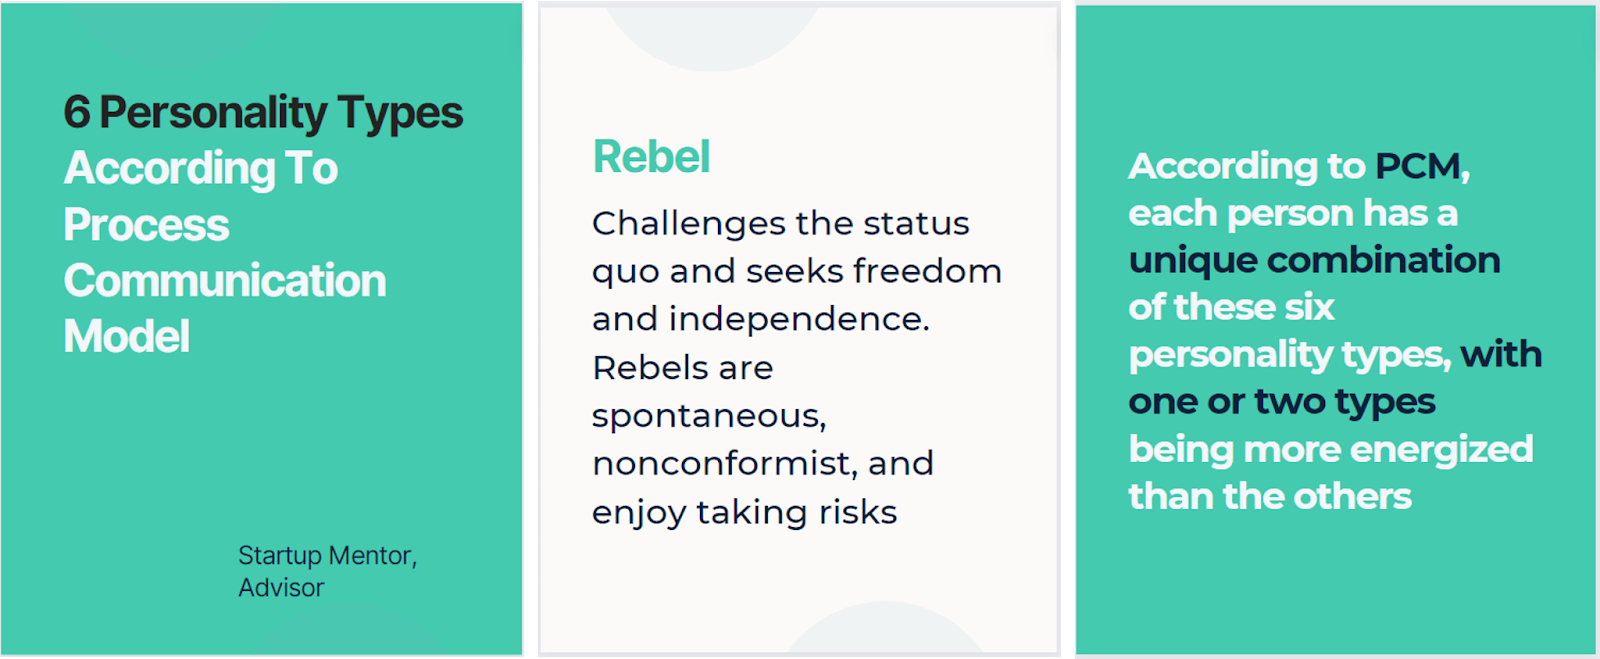Click the gray semicircle below the Rebel card

click(x=884, y=628)
